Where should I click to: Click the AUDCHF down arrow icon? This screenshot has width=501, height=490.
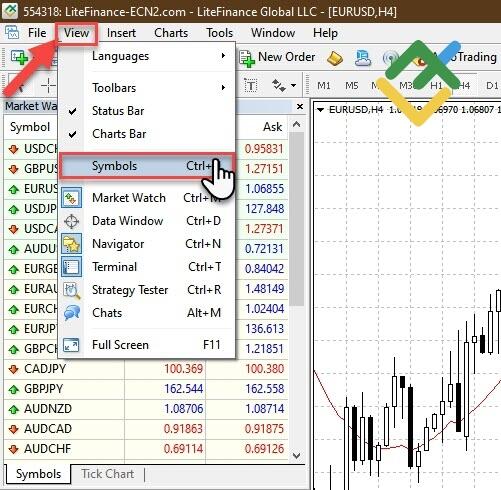pyautogui.click(x=13, y=449)
